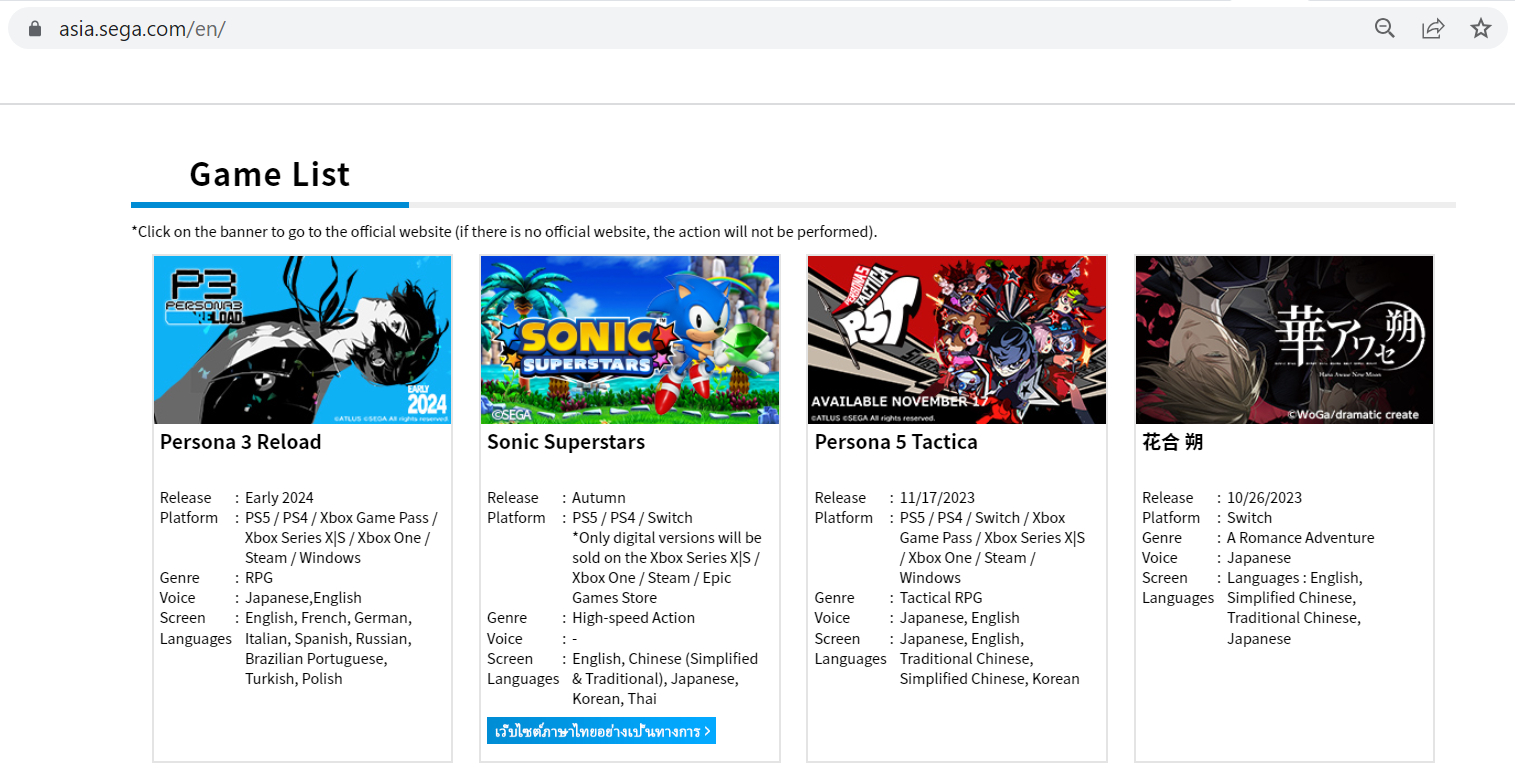Click the 花合 朔 title
This screenshot has height=775, width=1515.
pyautogui.click(x=1172, y=442)
